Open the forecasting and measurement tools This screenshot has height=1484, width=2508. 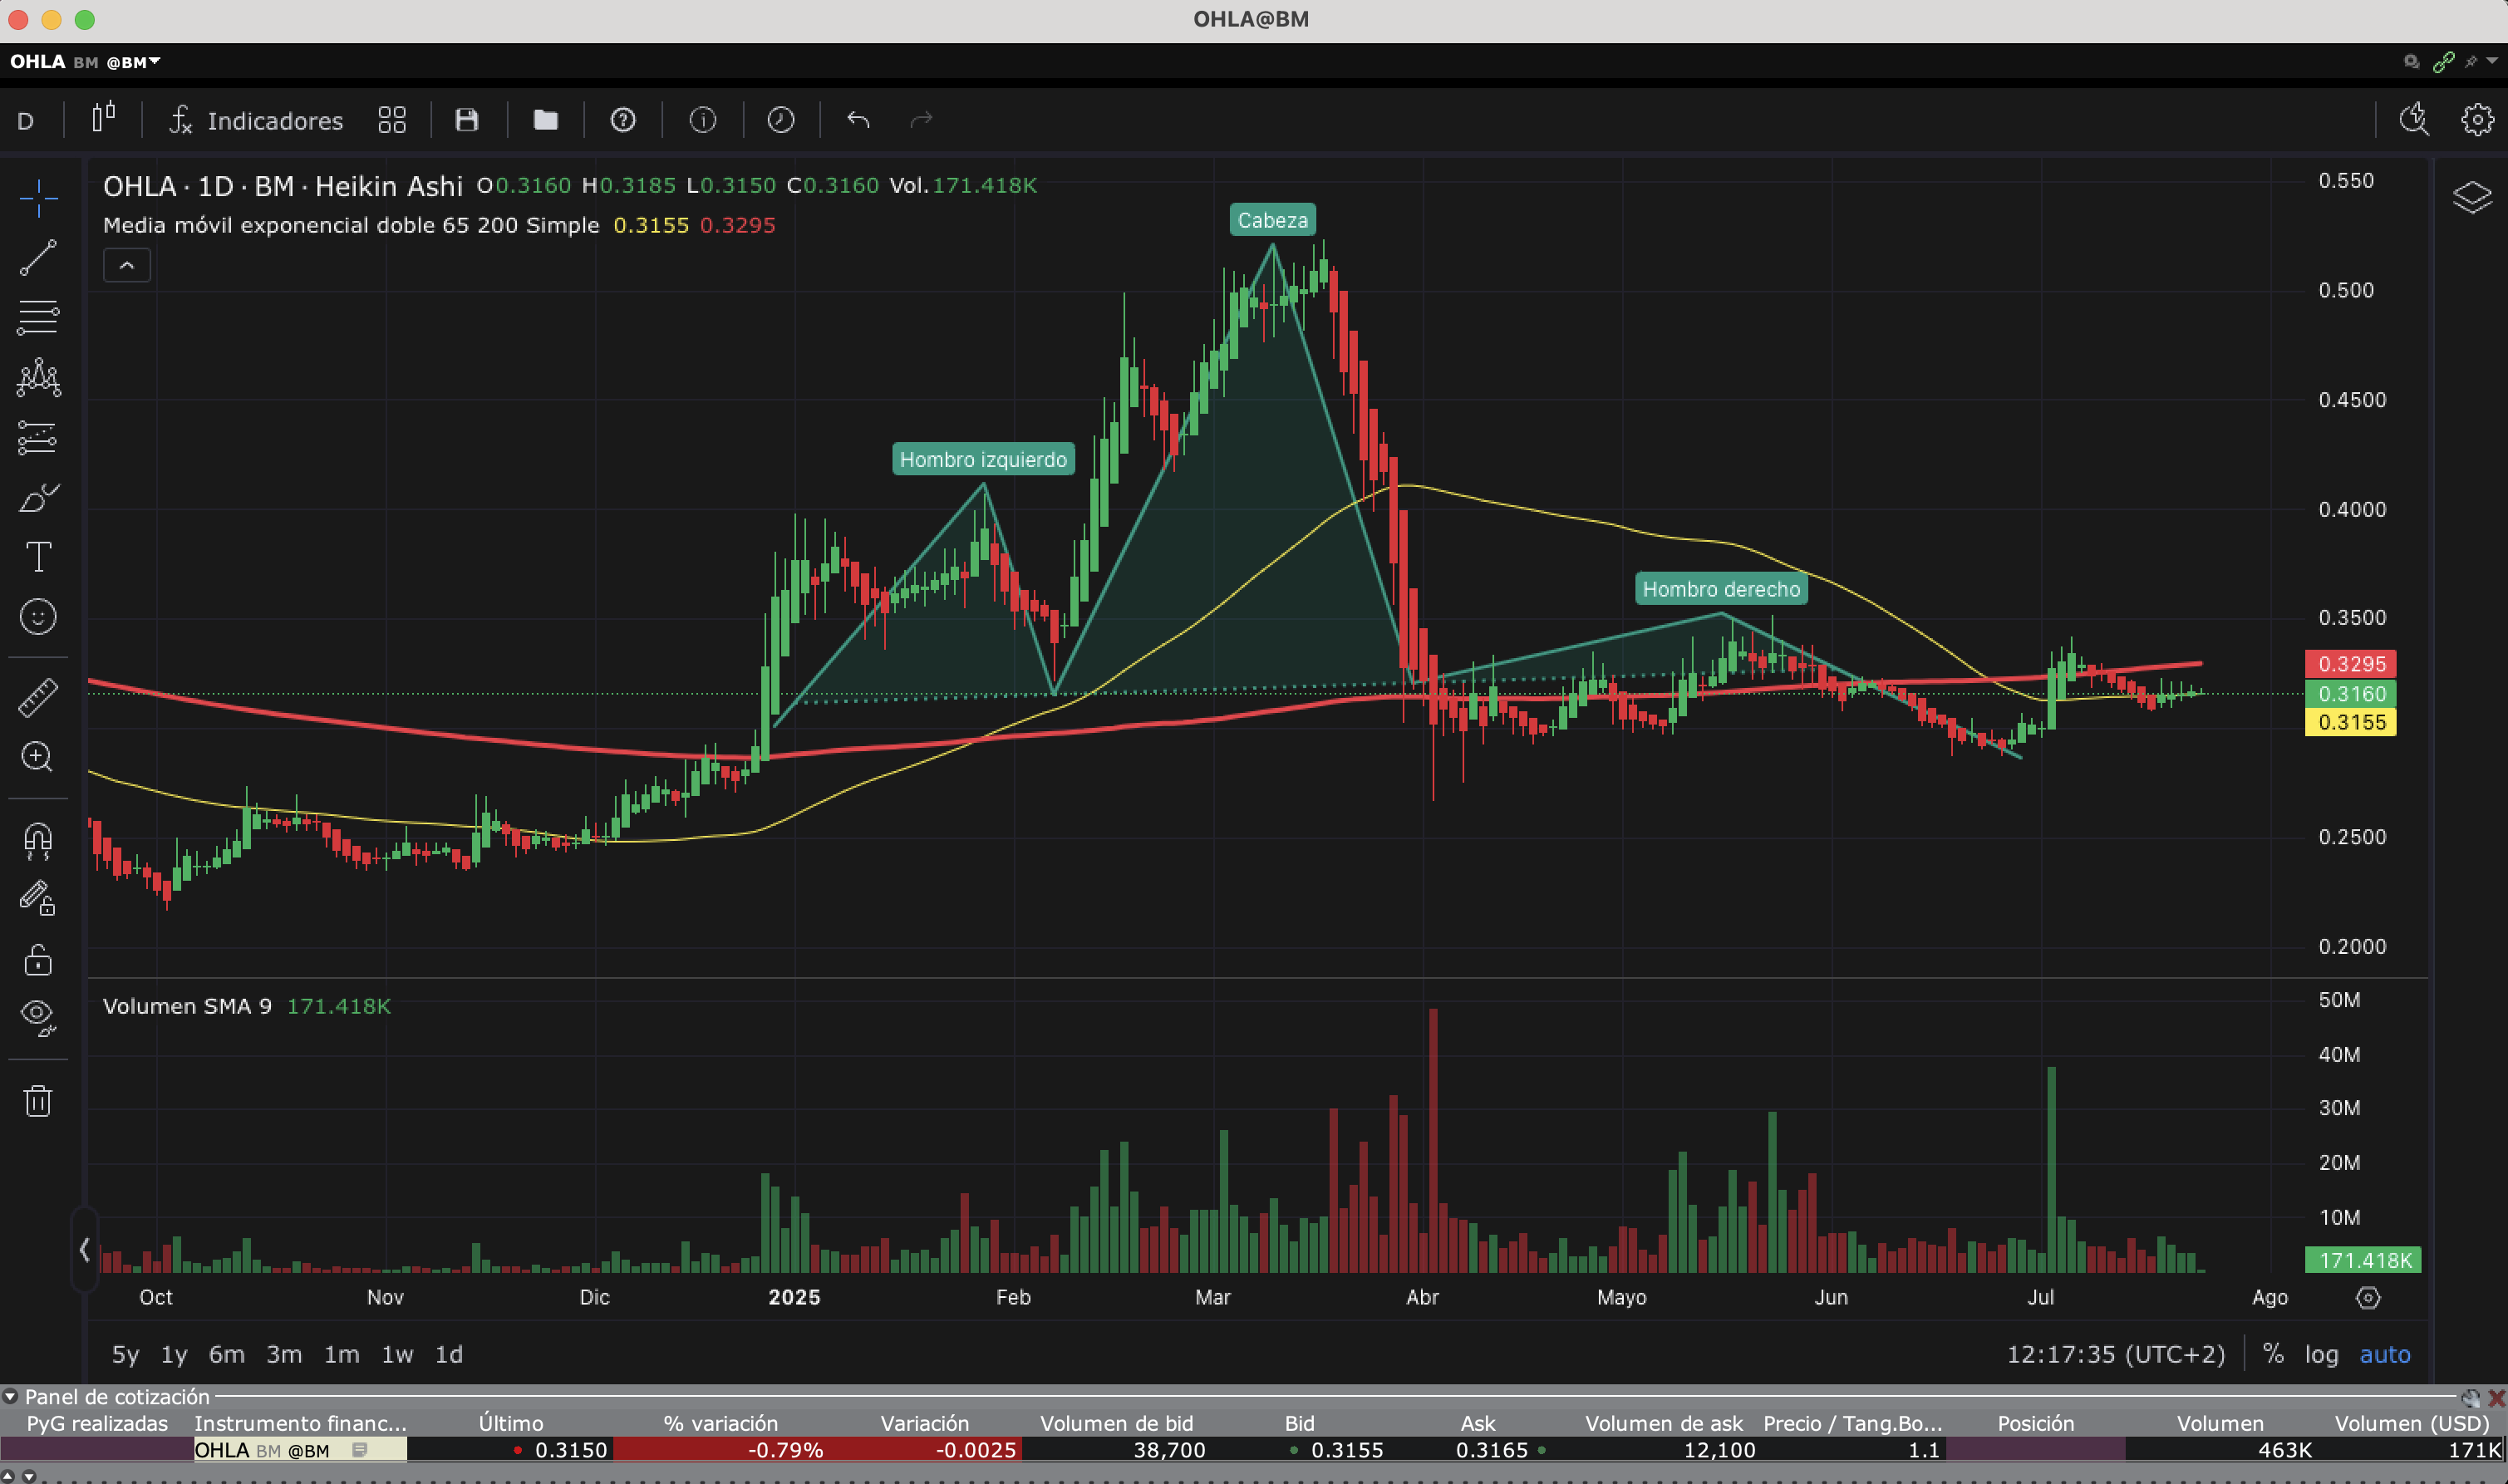click(38, 438)
